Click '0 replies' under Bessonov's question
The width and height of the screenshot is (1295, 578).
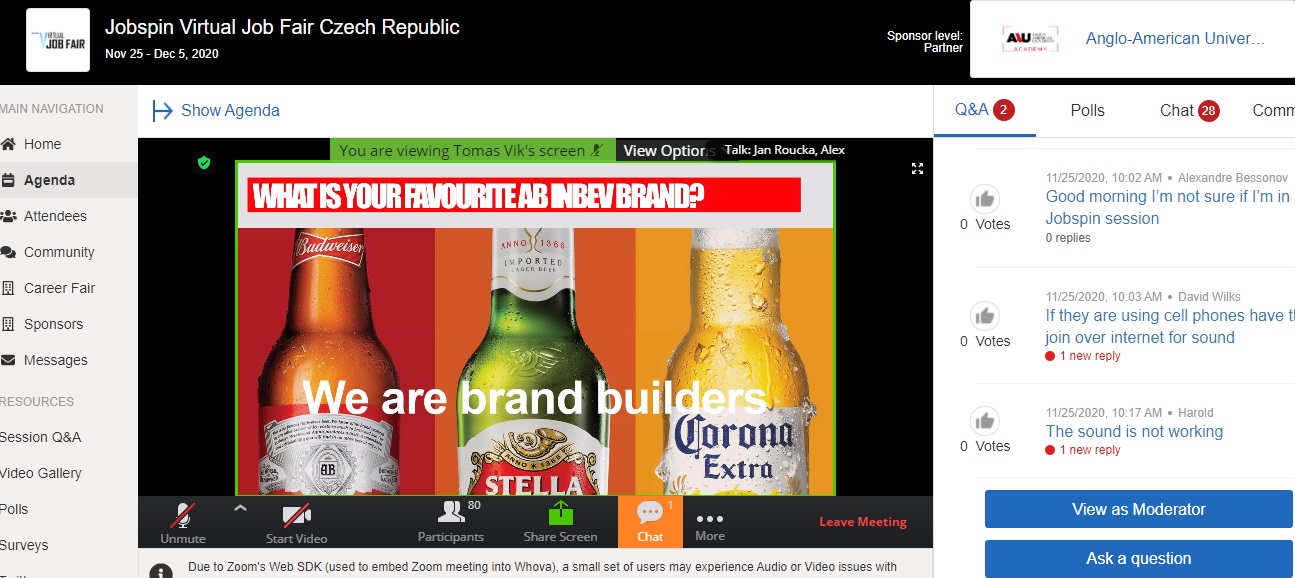1068,238
